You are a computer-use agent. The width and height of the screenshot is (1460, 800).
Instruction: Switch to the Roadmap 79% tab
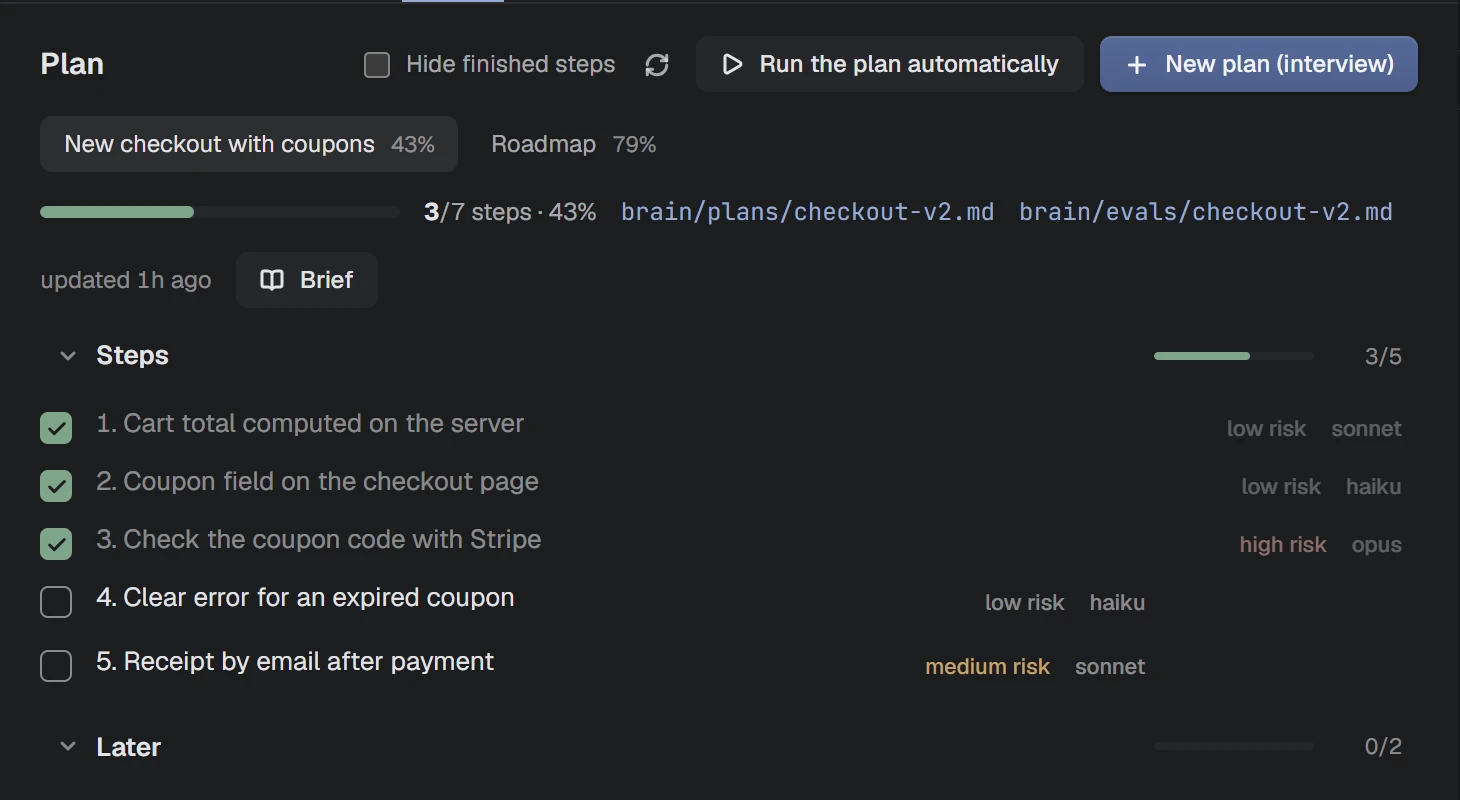coord(574,144)
